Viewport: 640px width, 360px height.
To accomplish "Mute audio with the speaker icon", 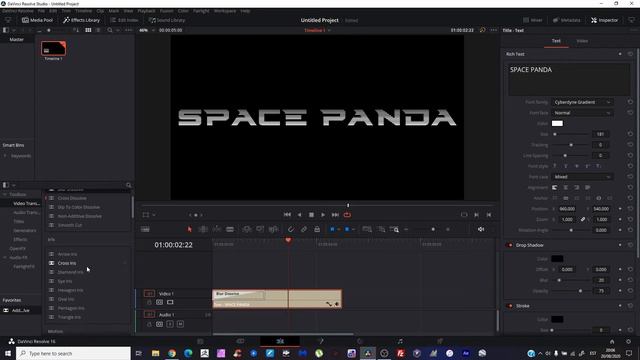I will coord(481,229).
